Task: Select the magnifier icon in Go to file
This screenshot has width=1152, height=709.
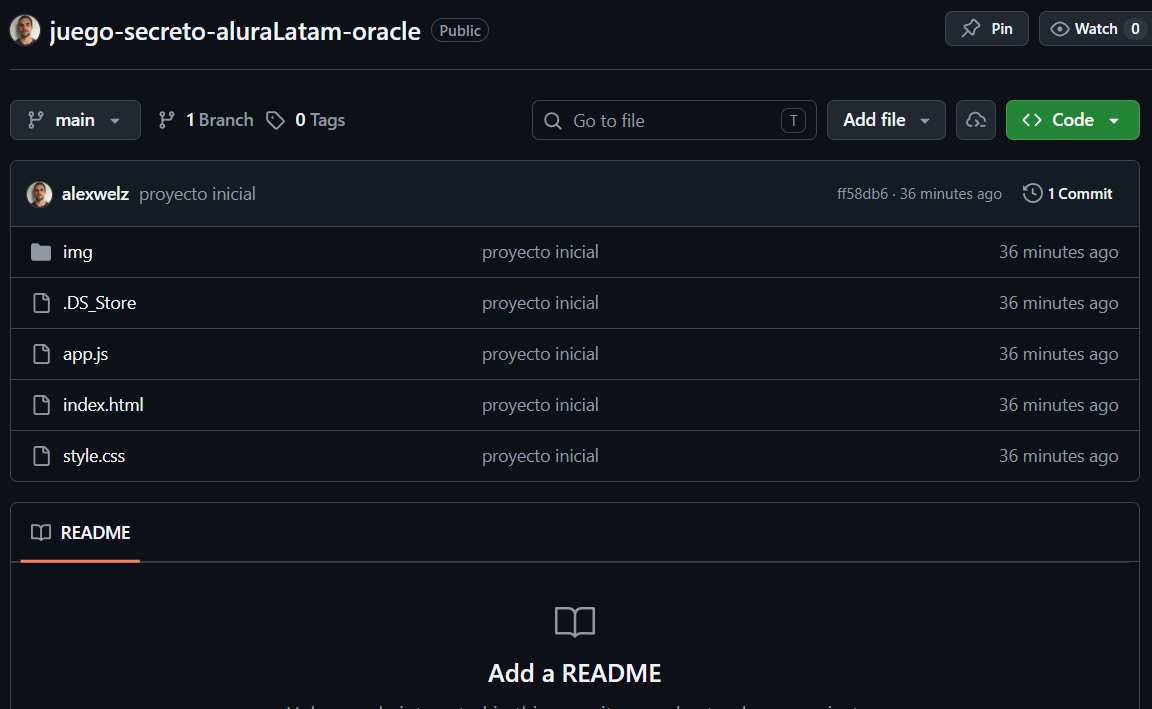Action: tap(552, 120)
